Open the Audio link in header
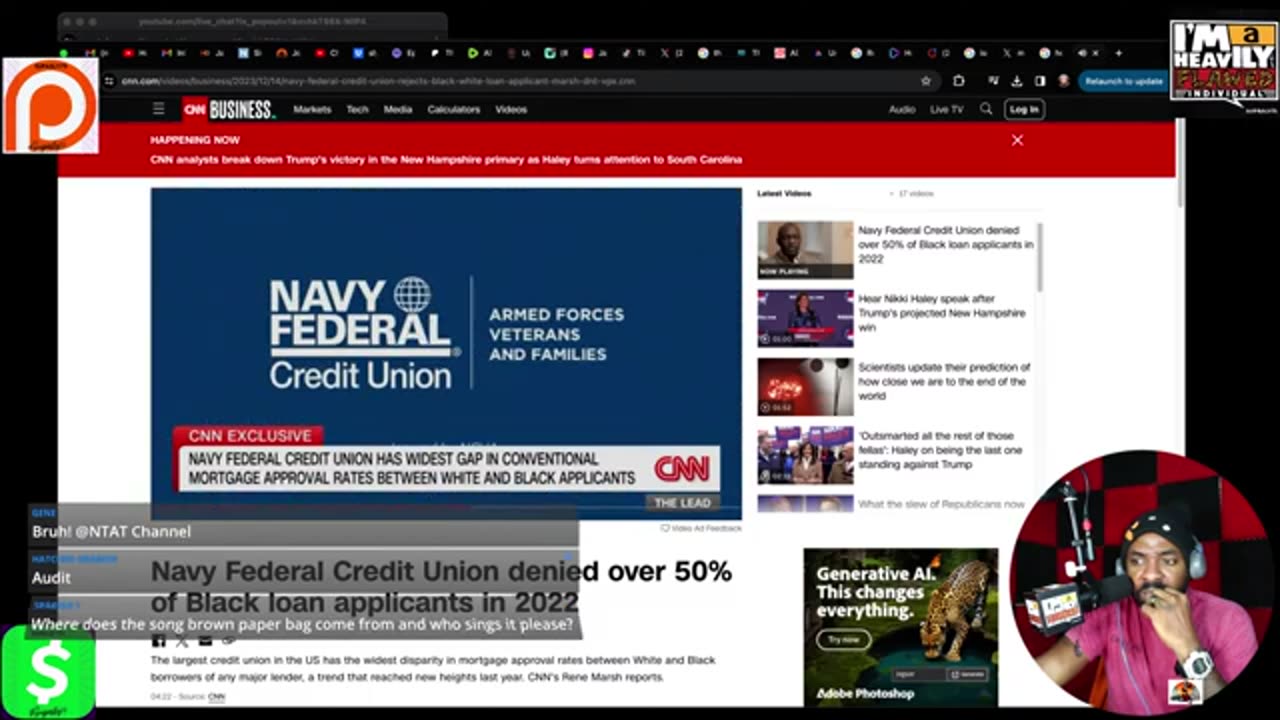The height and width of the screenshot is (720, 1280). pyautogui.click(x=902, y=109)
